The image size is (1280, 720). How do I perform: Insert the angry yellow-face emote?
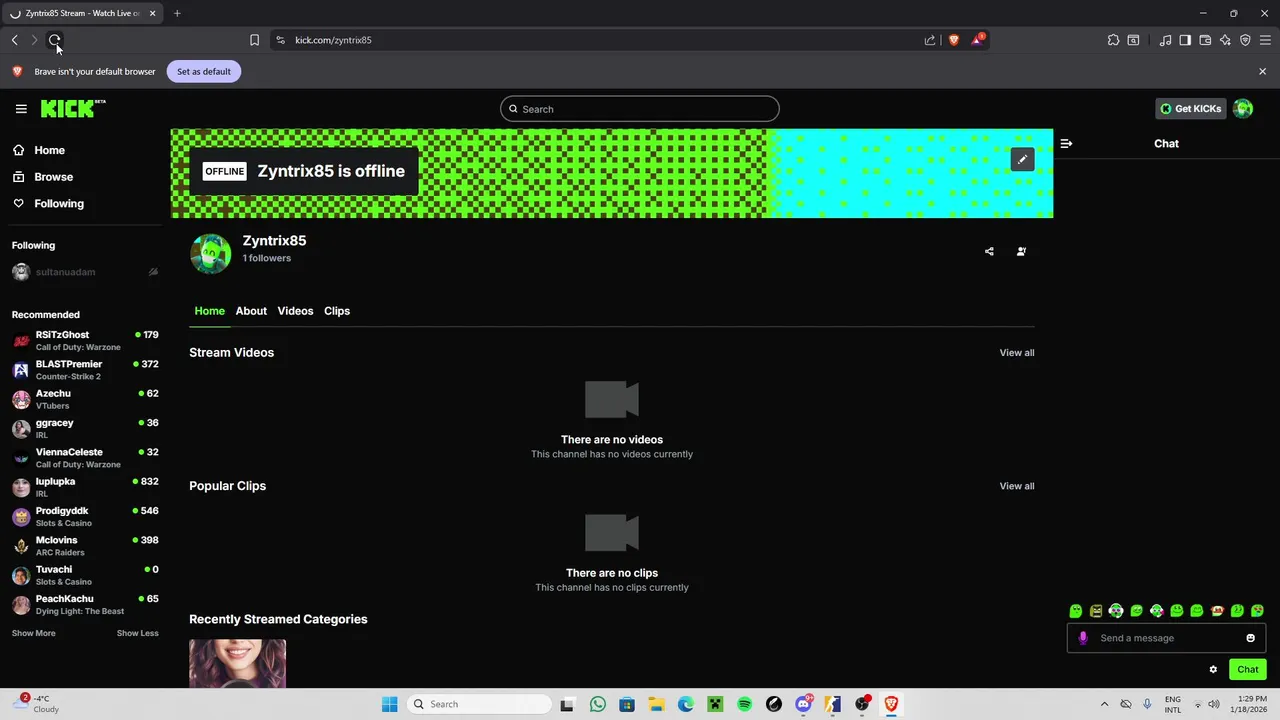coord(1096,611)
